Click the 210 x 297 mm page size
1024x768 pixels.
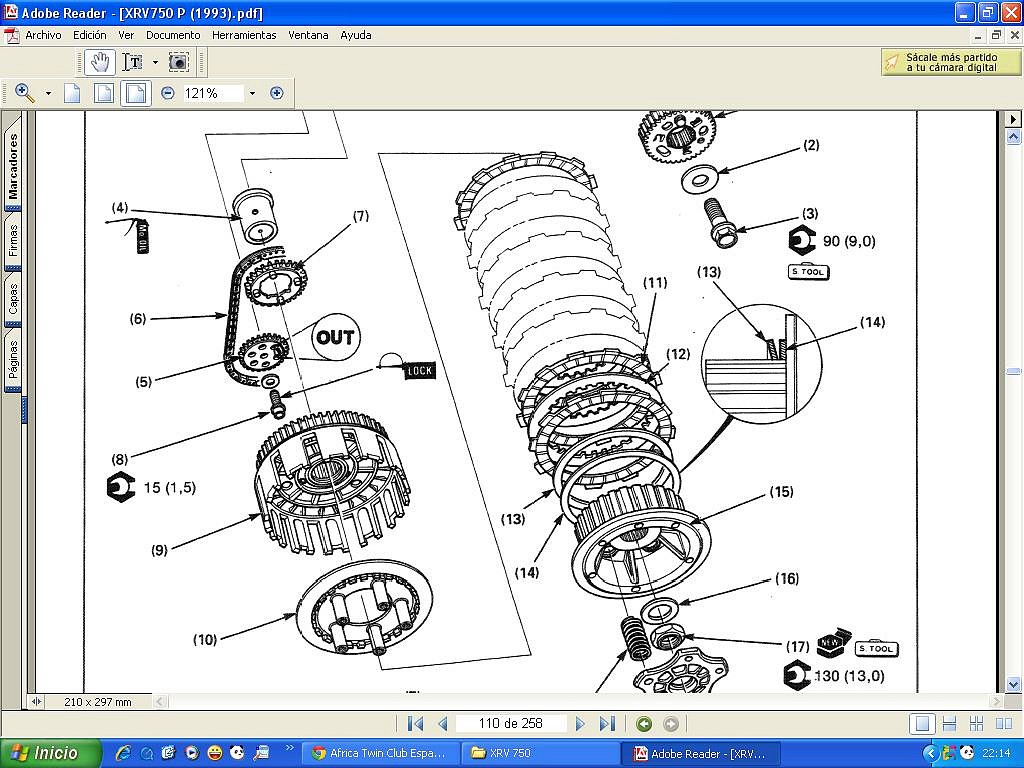click(x=98, y=702)
